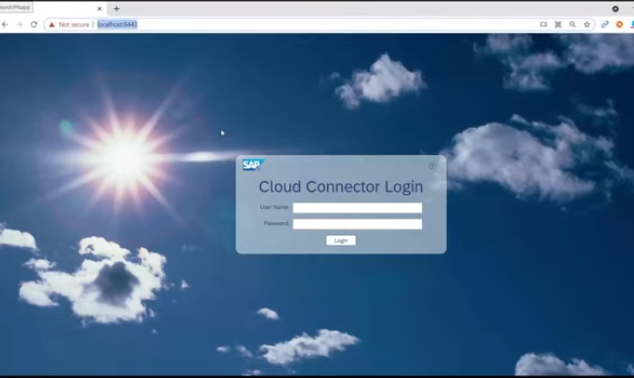
Task: Click the blue link extension icon
Action: (605, 25)
